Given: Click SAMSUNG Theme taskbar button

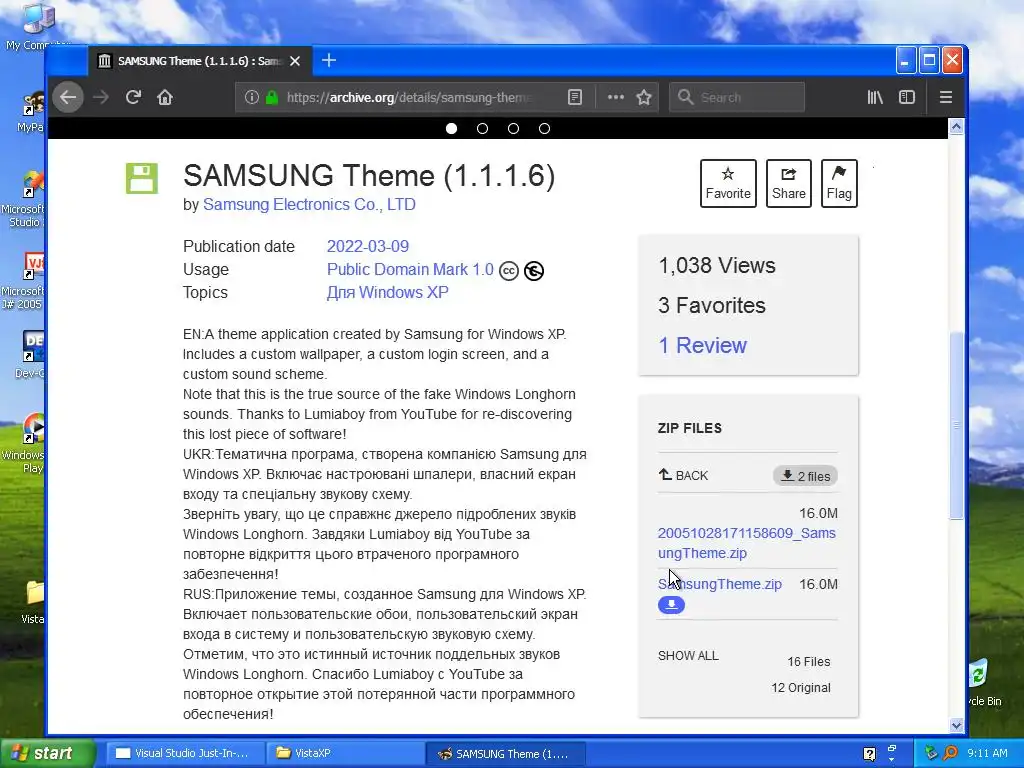Looking at the screenshot, I should click(x=505, y=754).
